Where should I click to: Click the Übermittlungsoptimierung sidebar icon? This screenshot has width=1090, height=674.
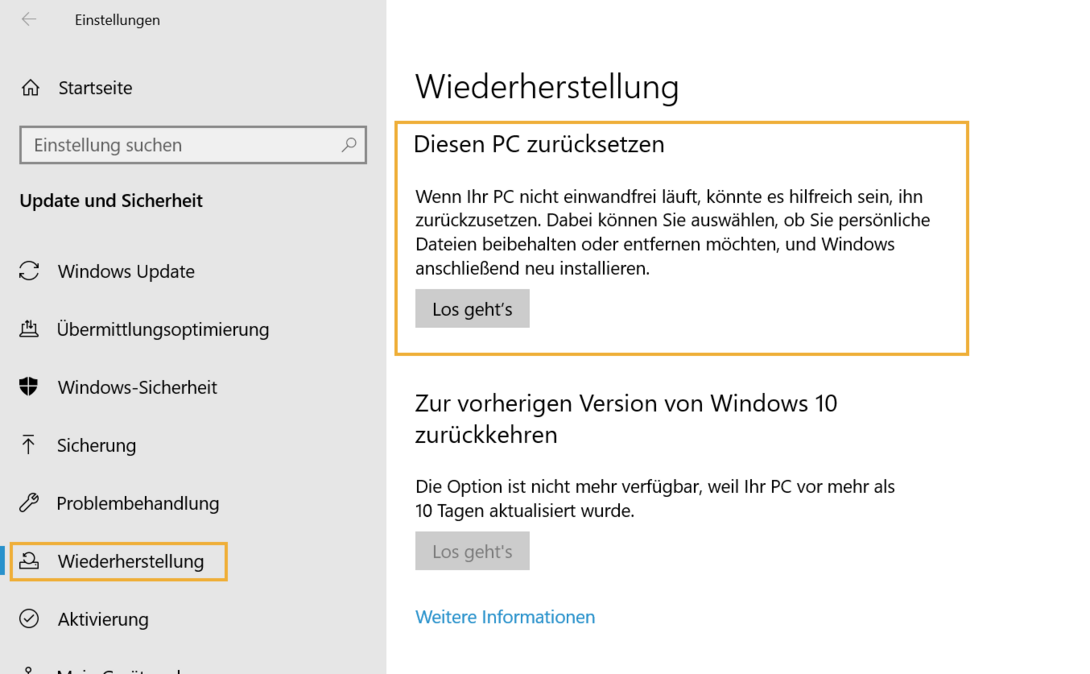point(29,329)
